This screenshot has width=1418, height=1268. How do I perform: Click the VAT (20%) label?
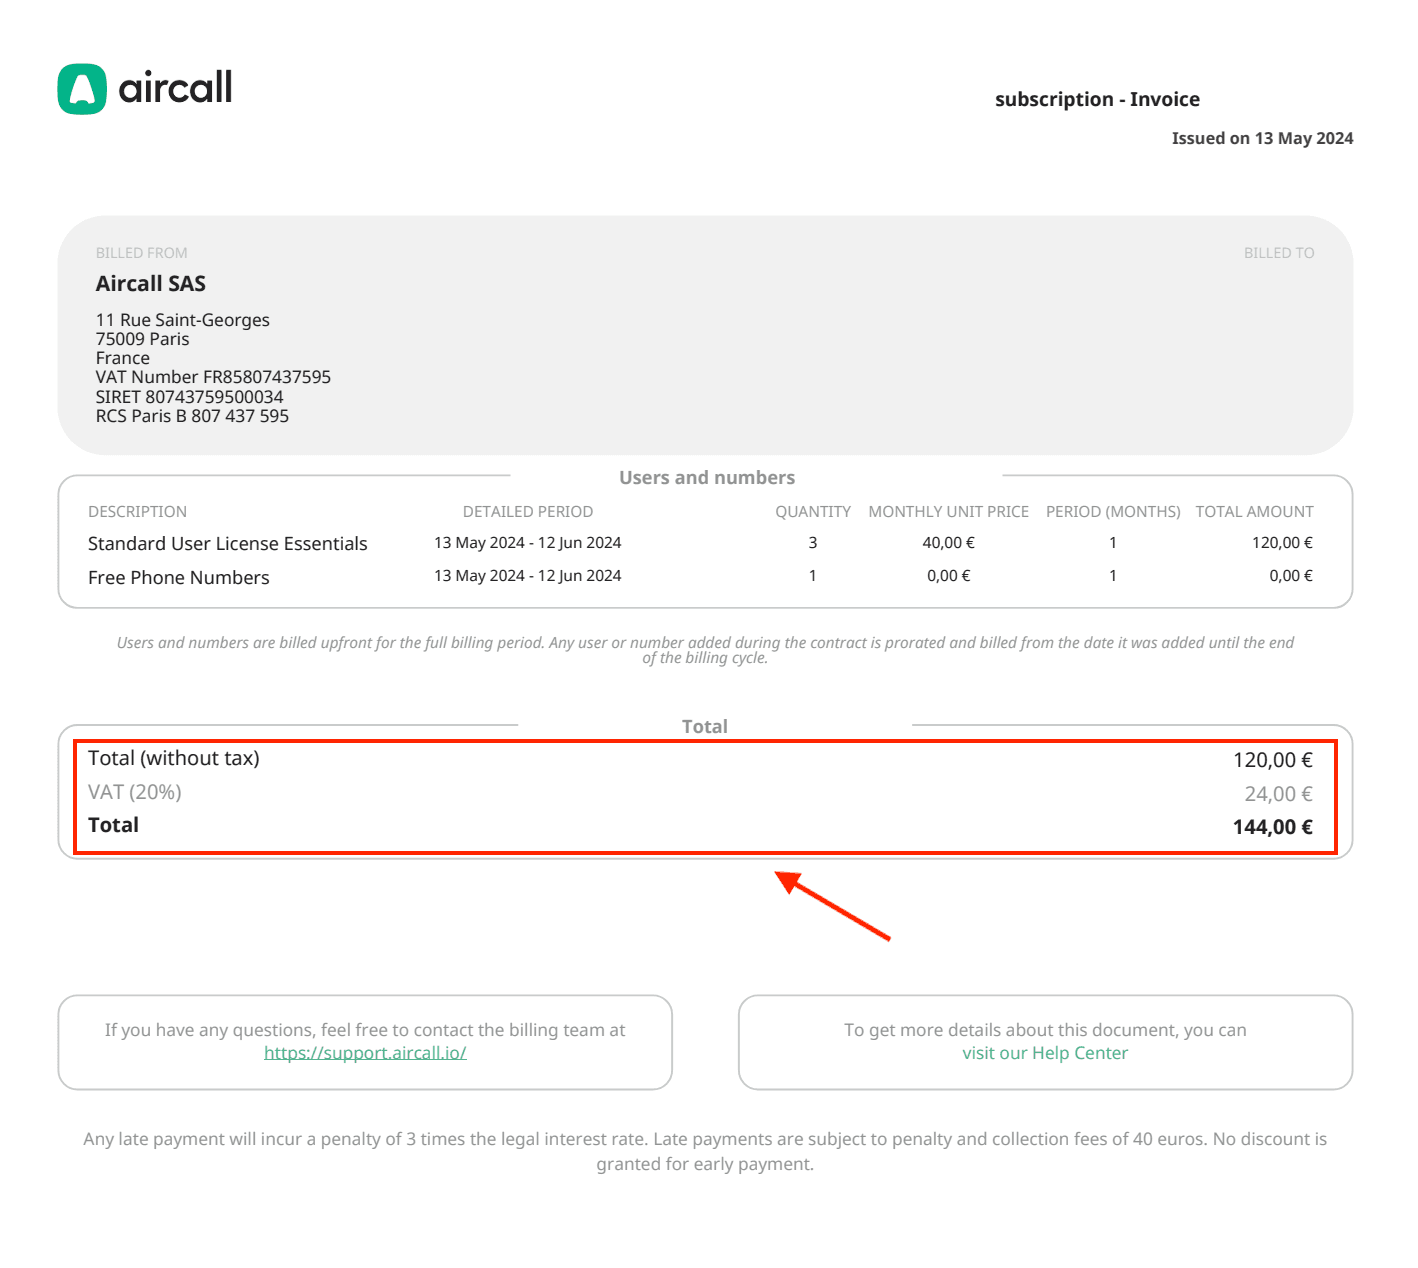(135, 792)
